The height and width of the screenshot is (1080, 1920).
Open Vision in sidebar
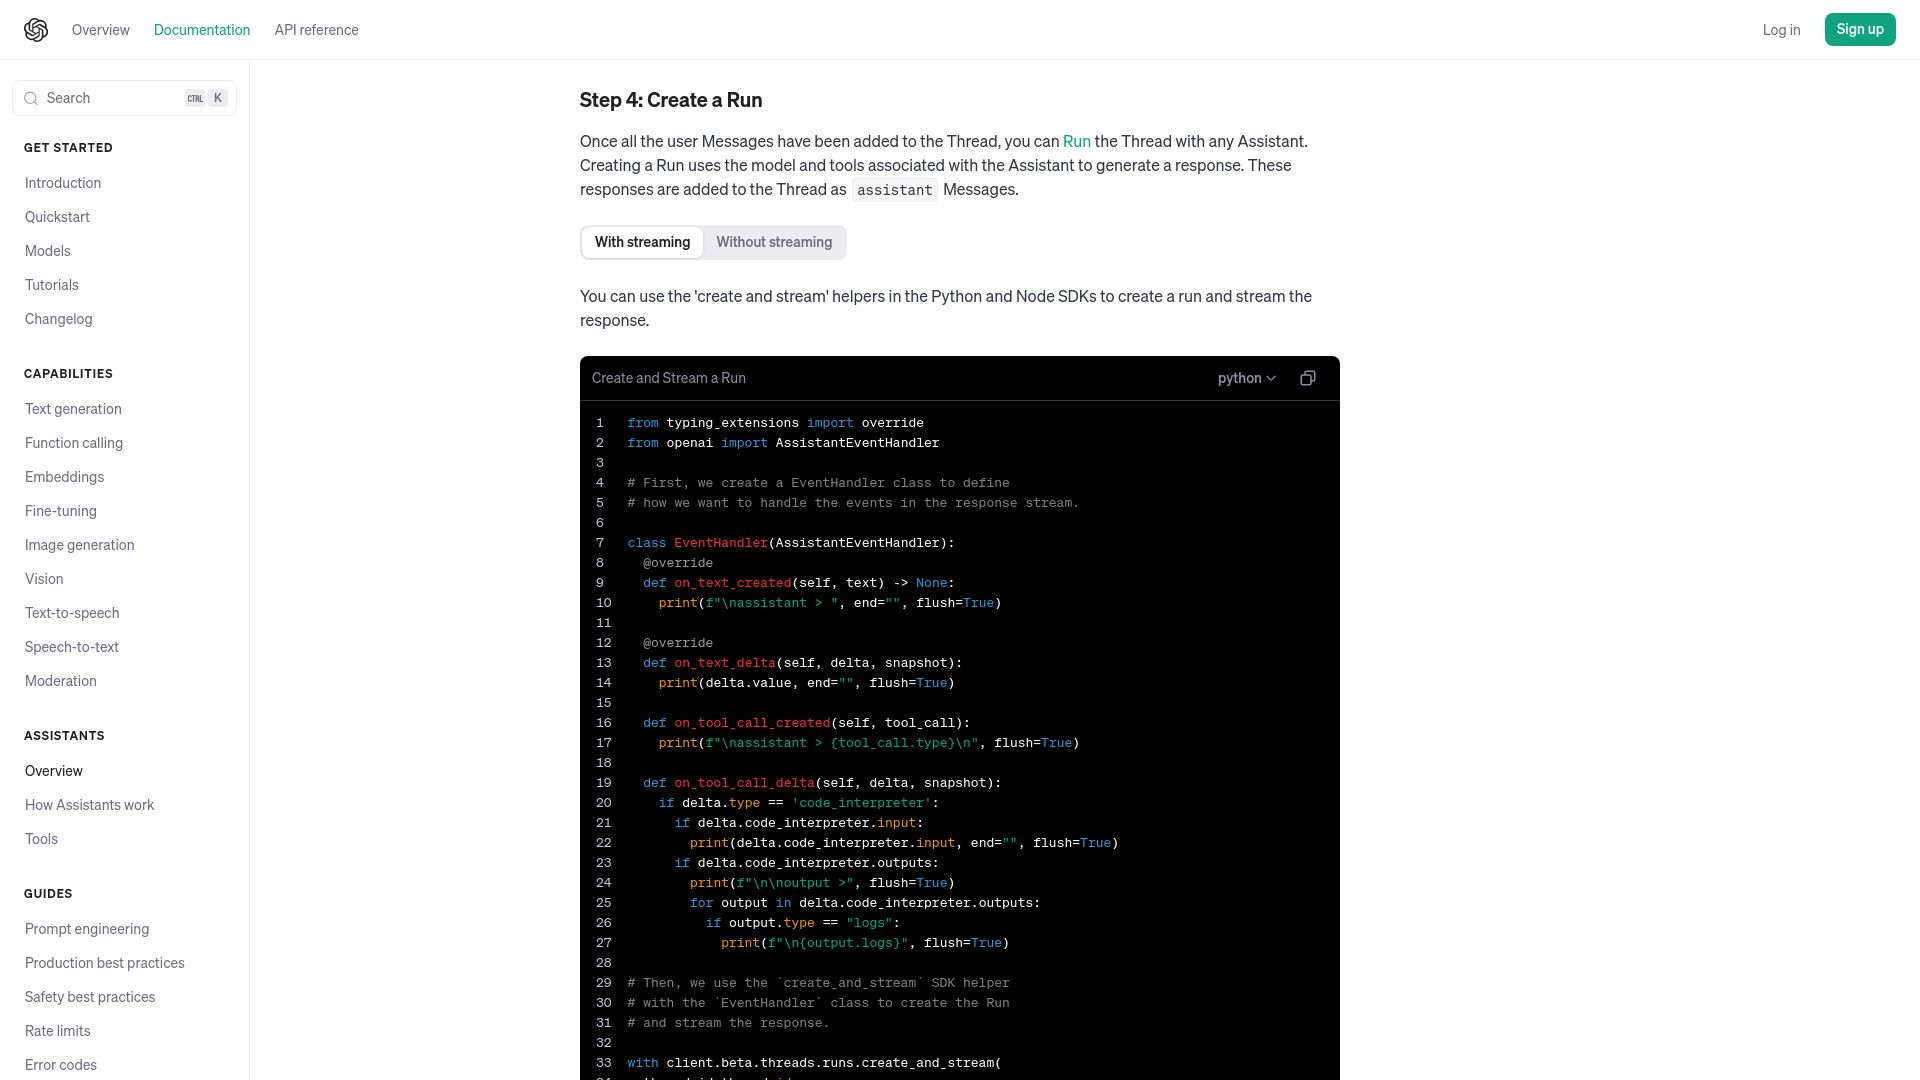pos(44,579)
